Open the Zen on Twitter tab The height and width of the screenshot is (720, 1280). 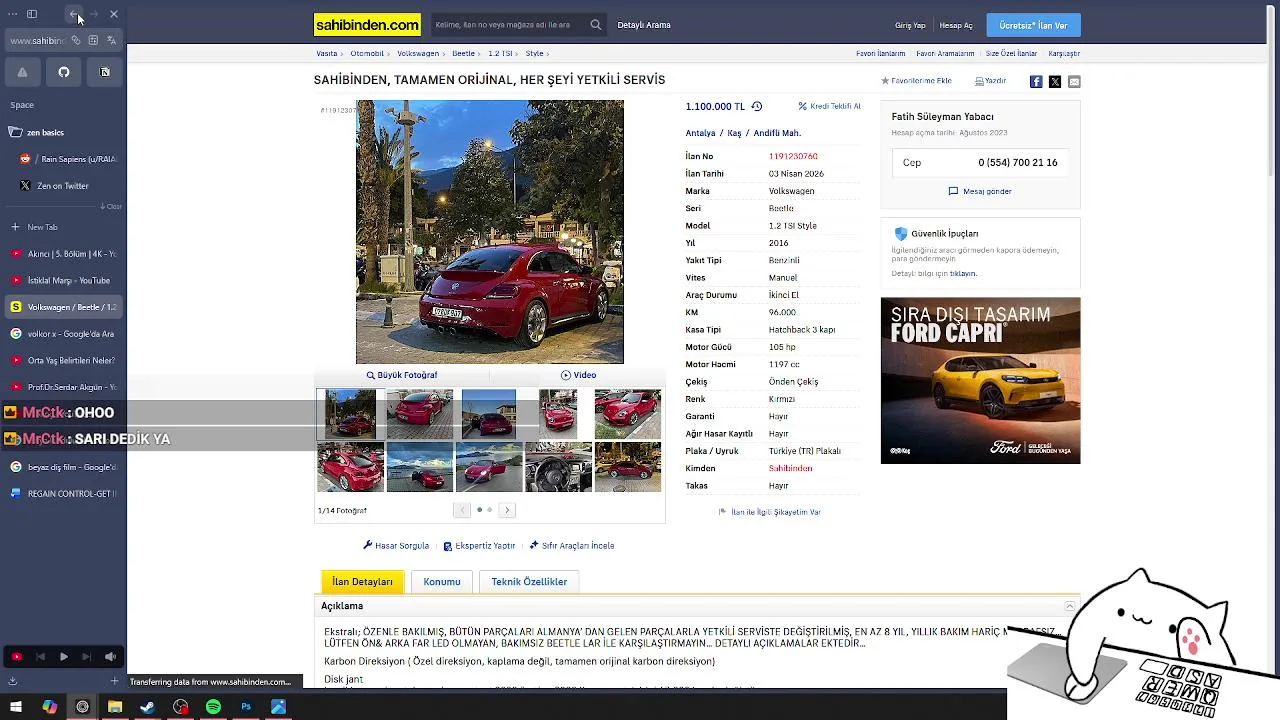64,186
